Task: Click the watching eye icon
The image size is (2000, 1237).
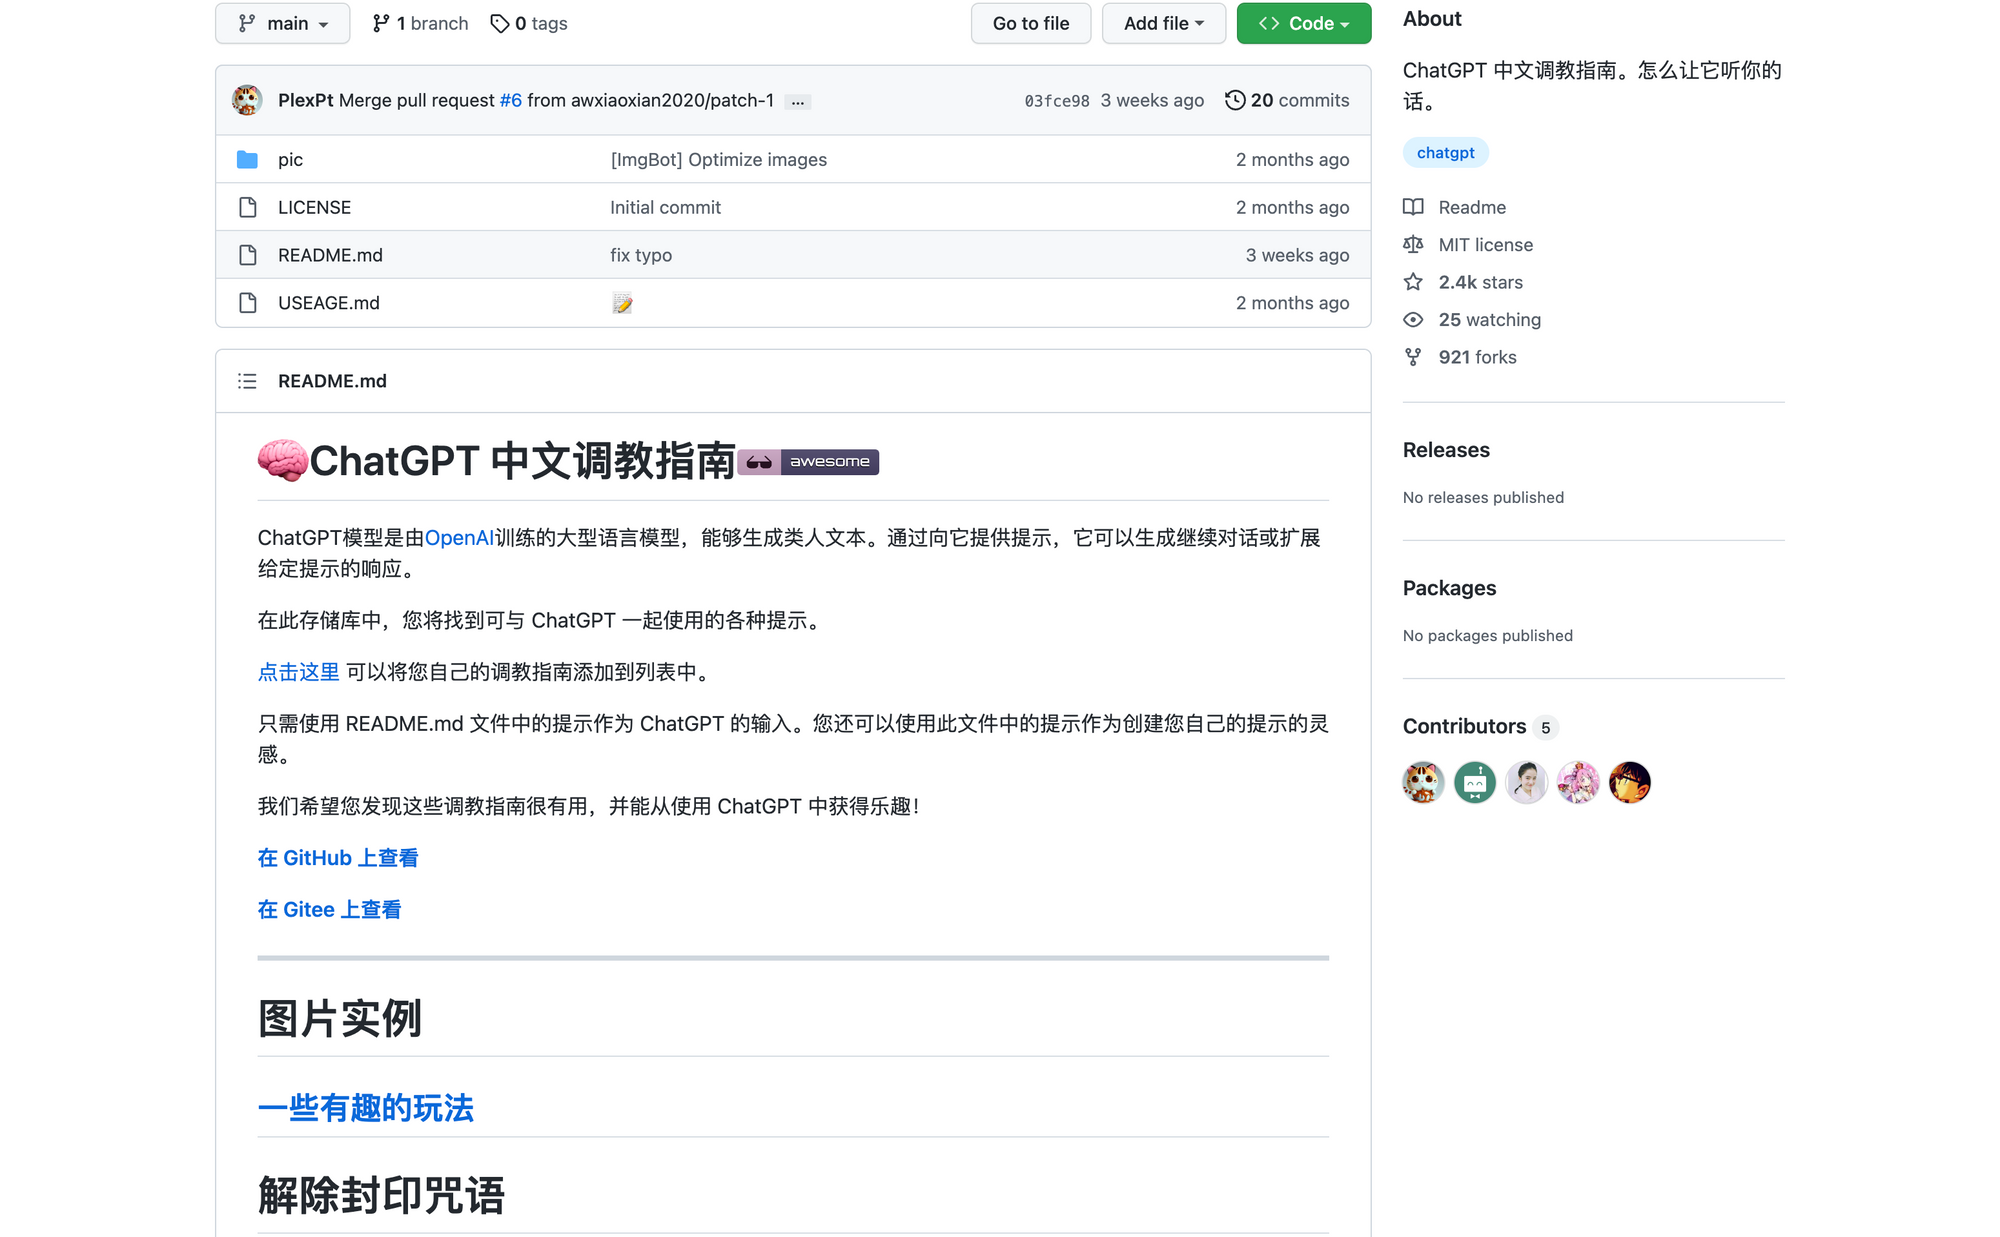Action: tap(1413, 320)
